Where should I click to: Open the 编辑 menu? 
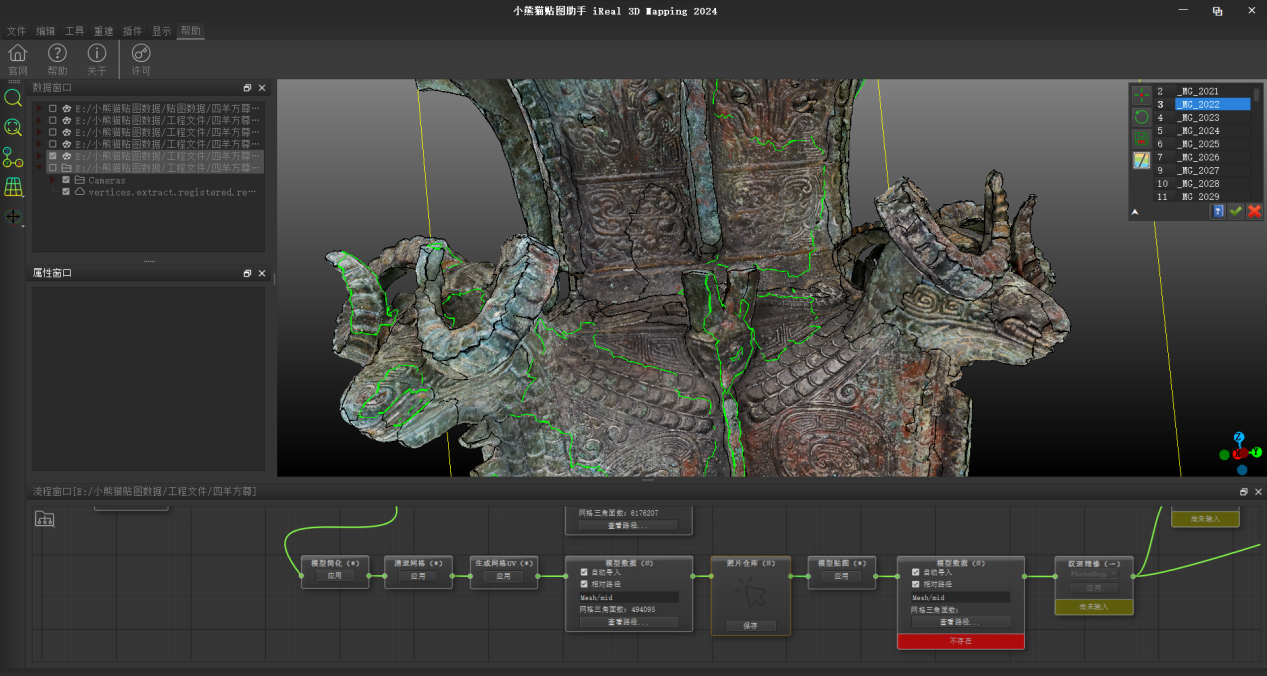(46, 31)
